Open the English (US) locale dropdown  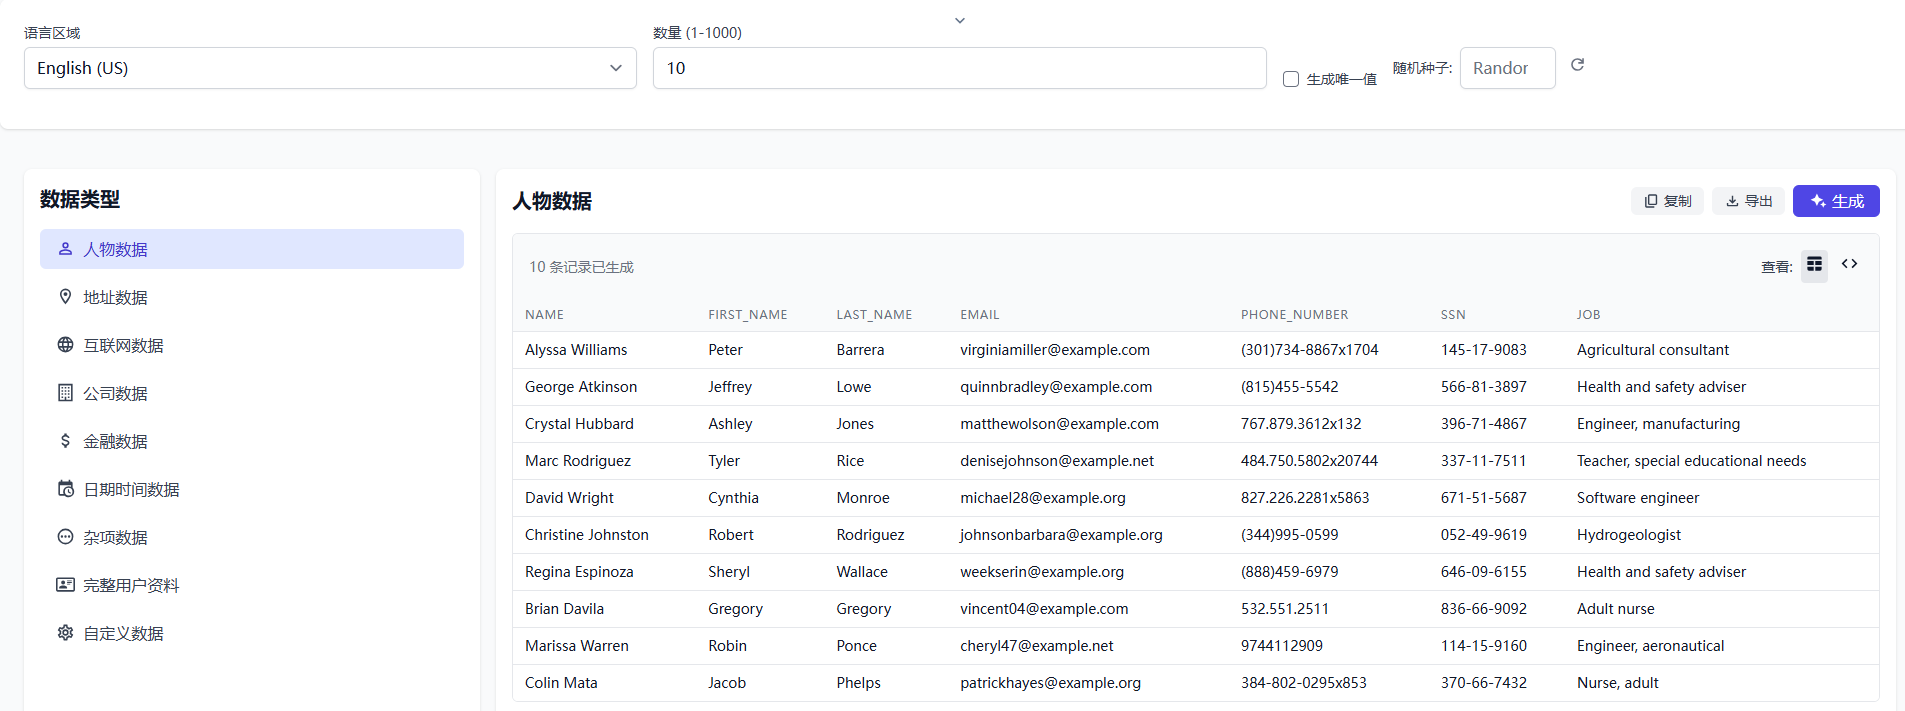(330, 68)
